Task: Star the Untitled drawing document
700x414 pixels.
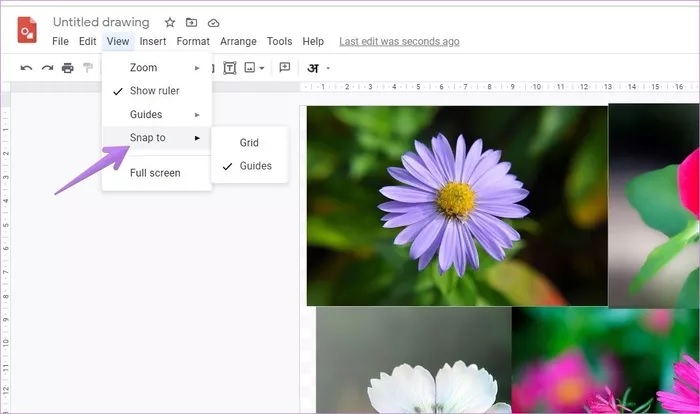Action: [170, 22]
